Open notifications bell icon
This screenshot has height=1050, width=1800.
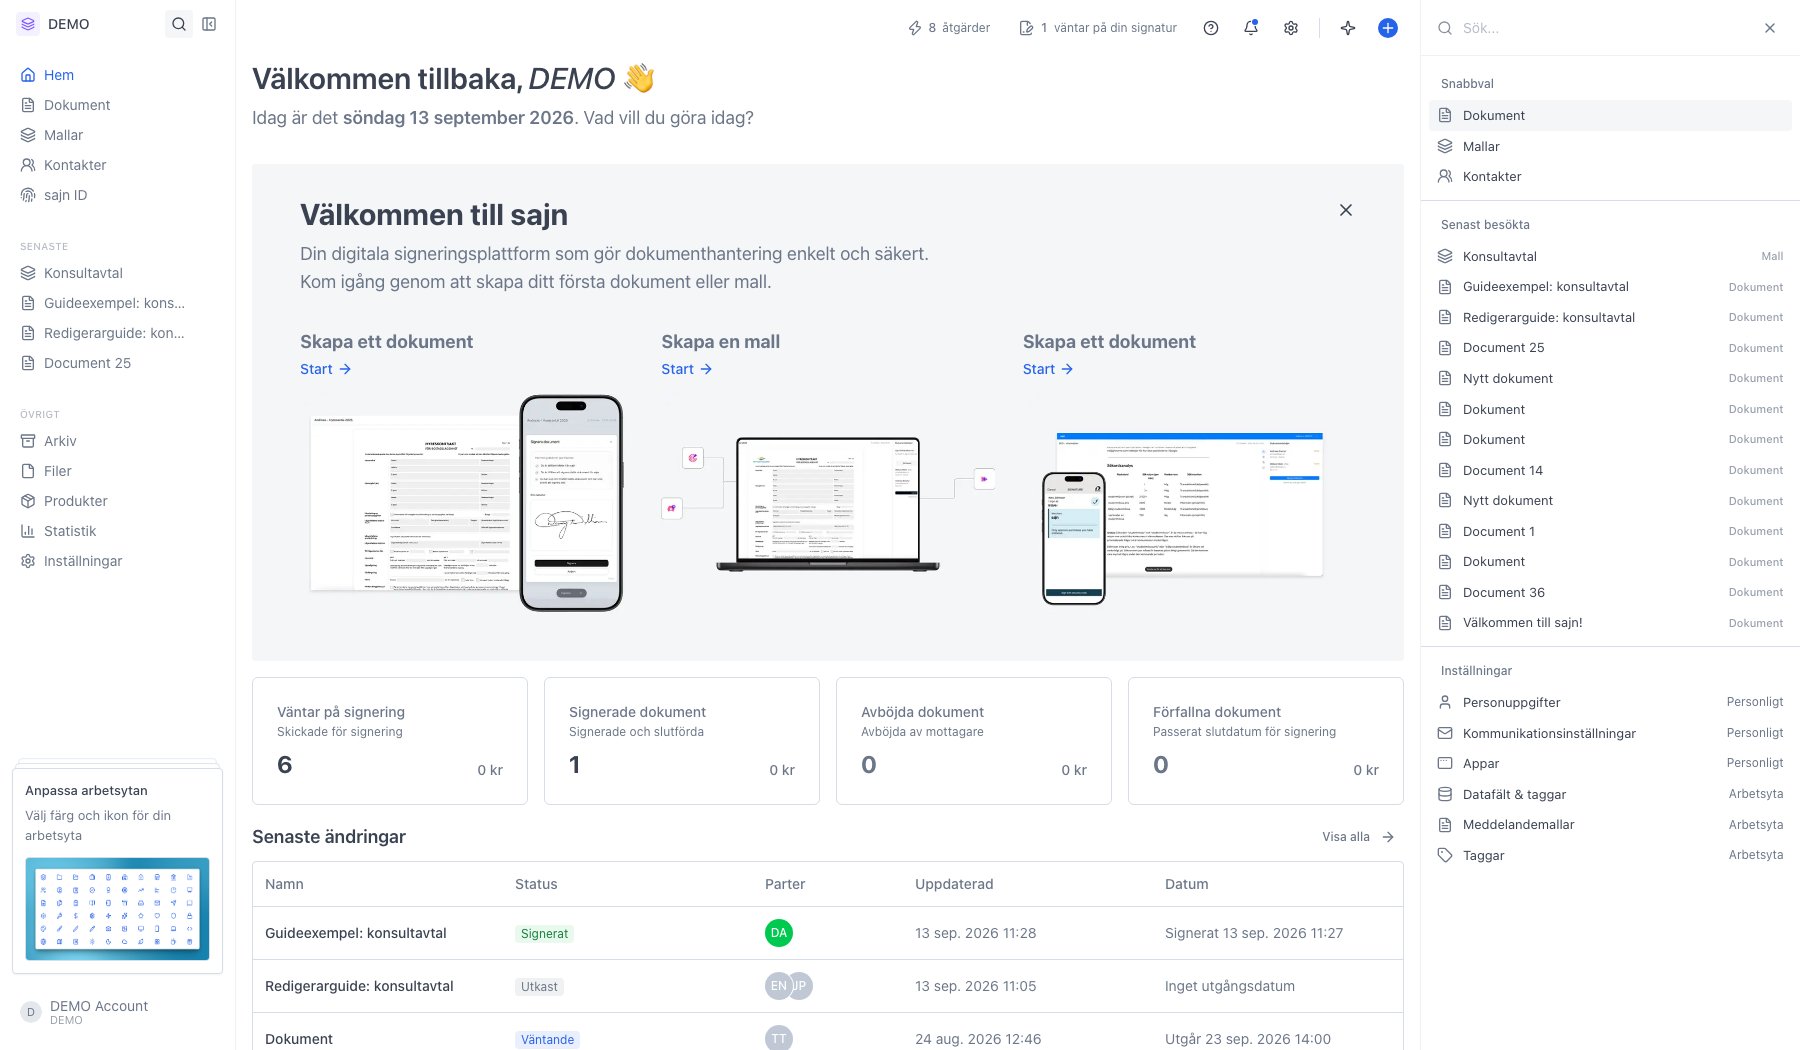[x=1251, y=28]
